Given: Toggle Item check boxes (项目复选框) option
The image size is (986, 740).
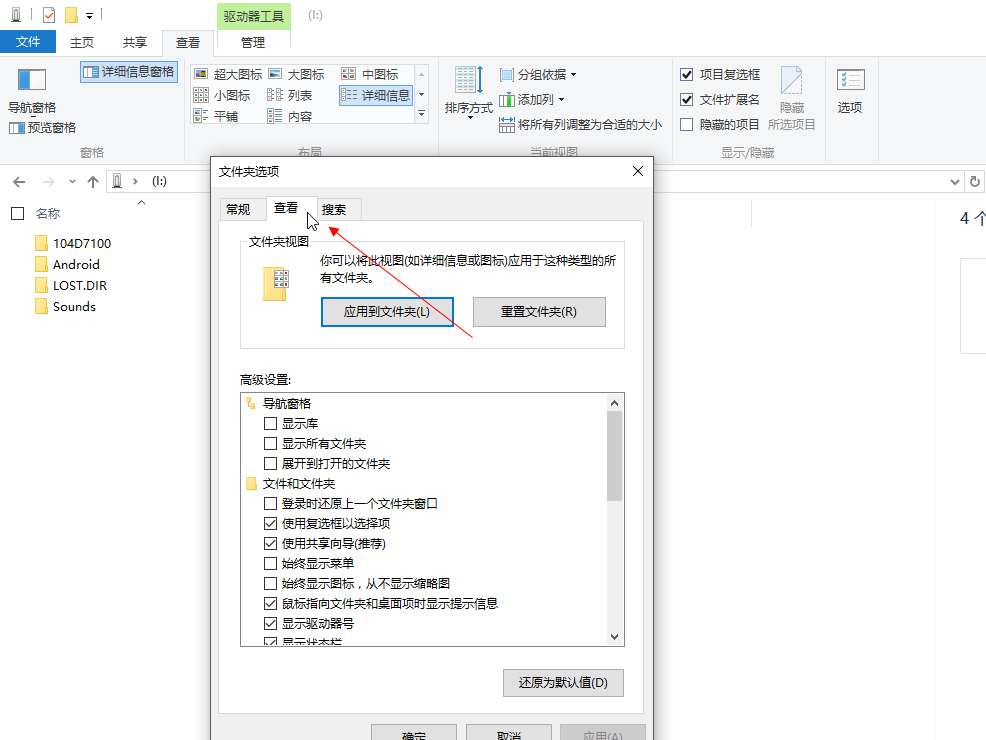Looking at the screenshot, I should pyautogui.click(x=687, y=74).
